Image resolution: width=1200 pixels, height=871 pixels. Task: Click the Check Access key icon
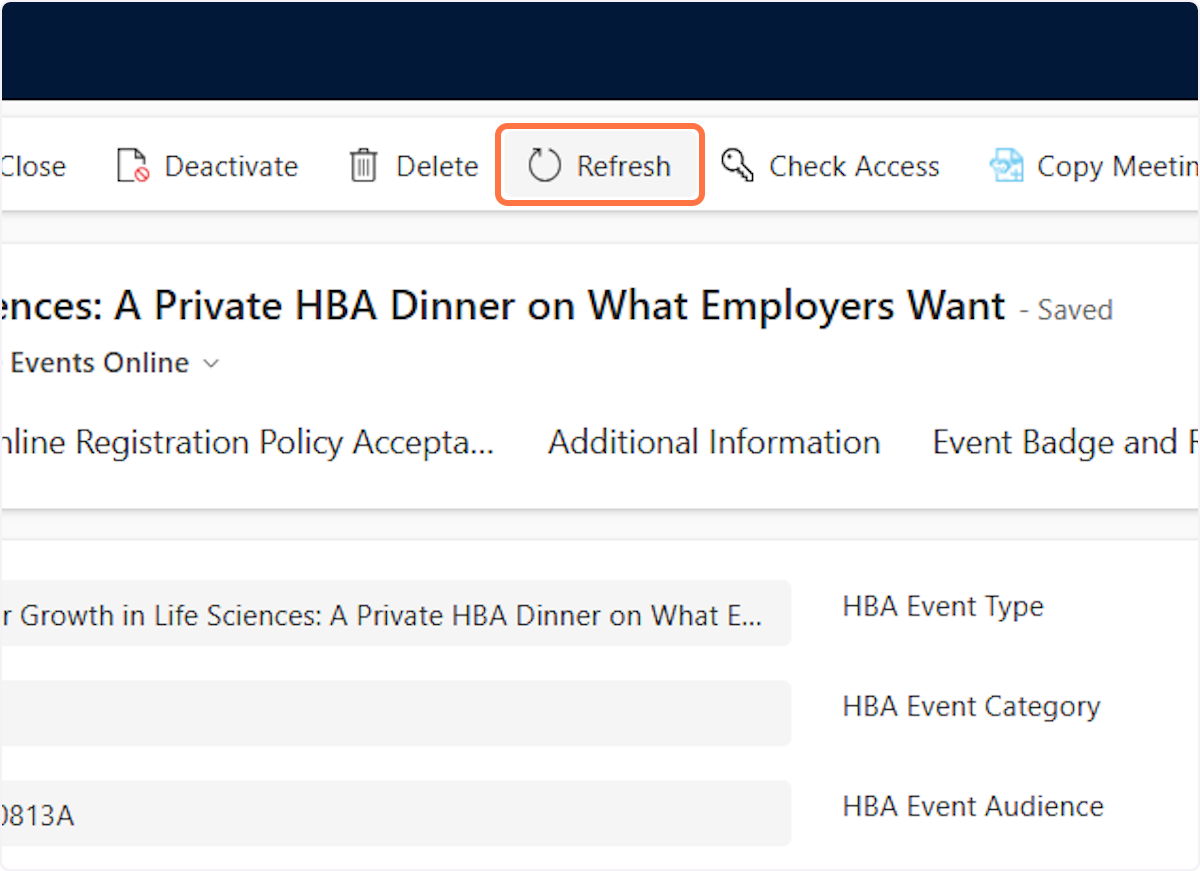738,166
